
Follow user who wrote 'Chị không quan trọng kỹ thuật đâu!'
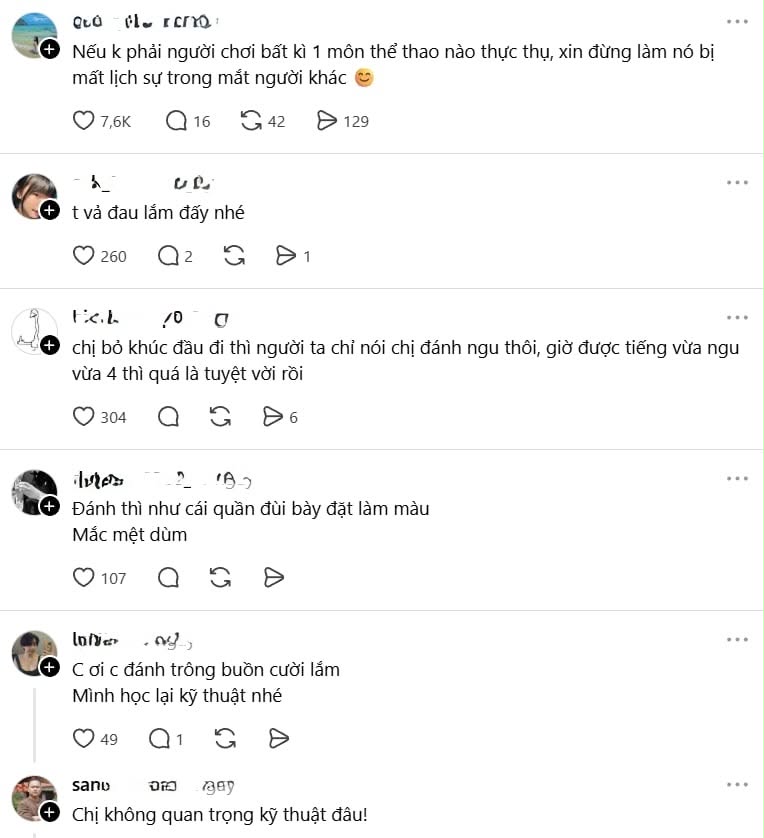pyautogui.click(x=50, y=812)
